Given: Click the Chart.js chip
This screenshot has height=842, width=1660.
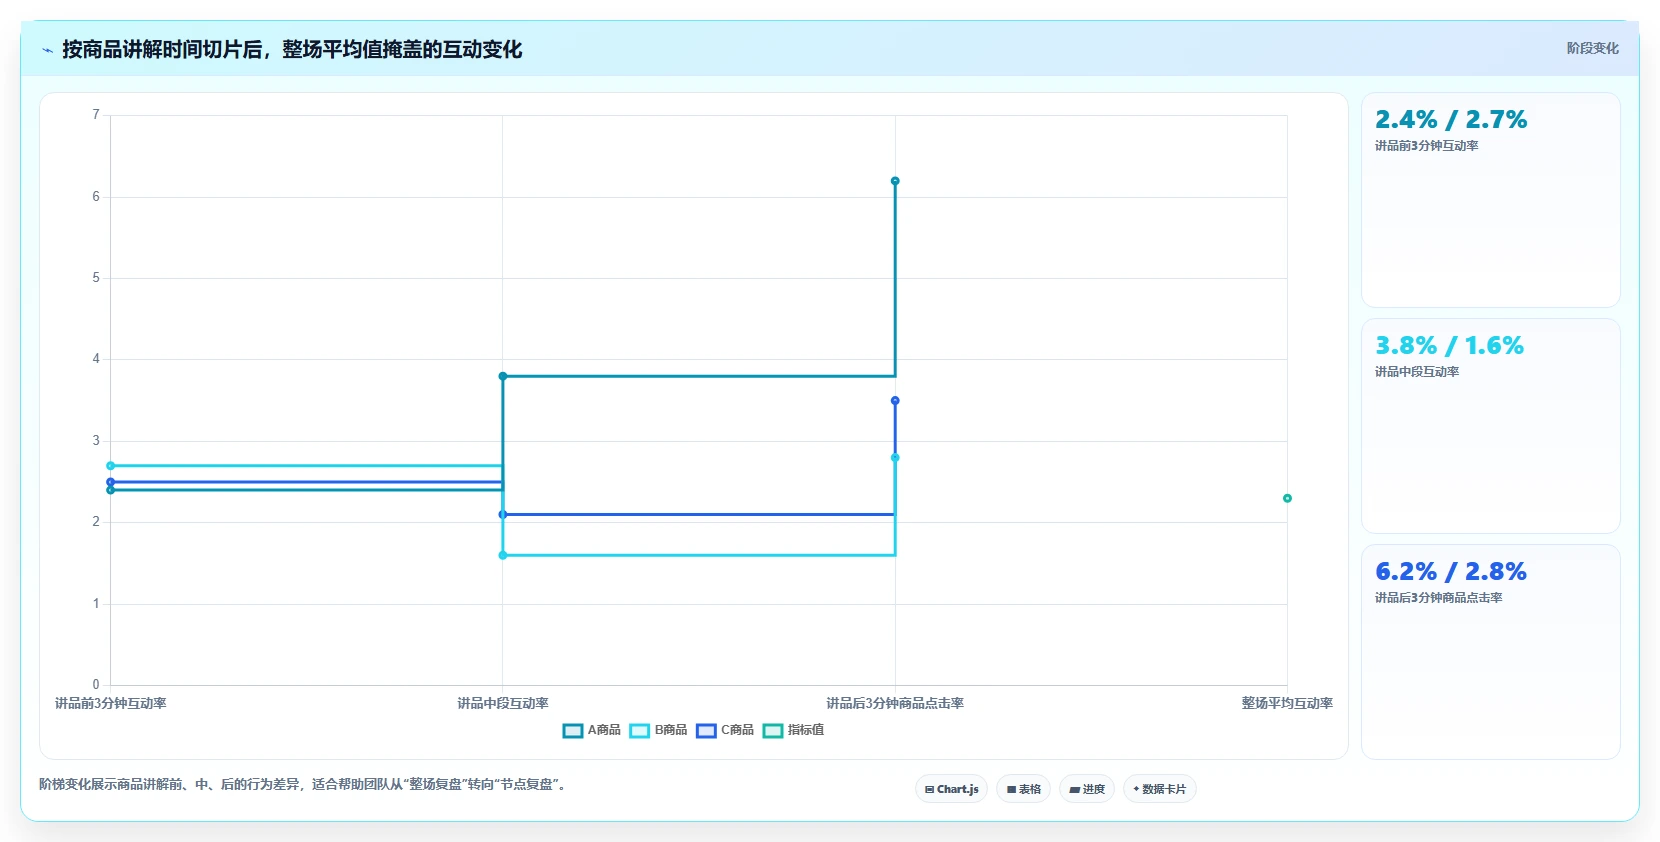Looking at the screenshot, I should tap(951, 789).
